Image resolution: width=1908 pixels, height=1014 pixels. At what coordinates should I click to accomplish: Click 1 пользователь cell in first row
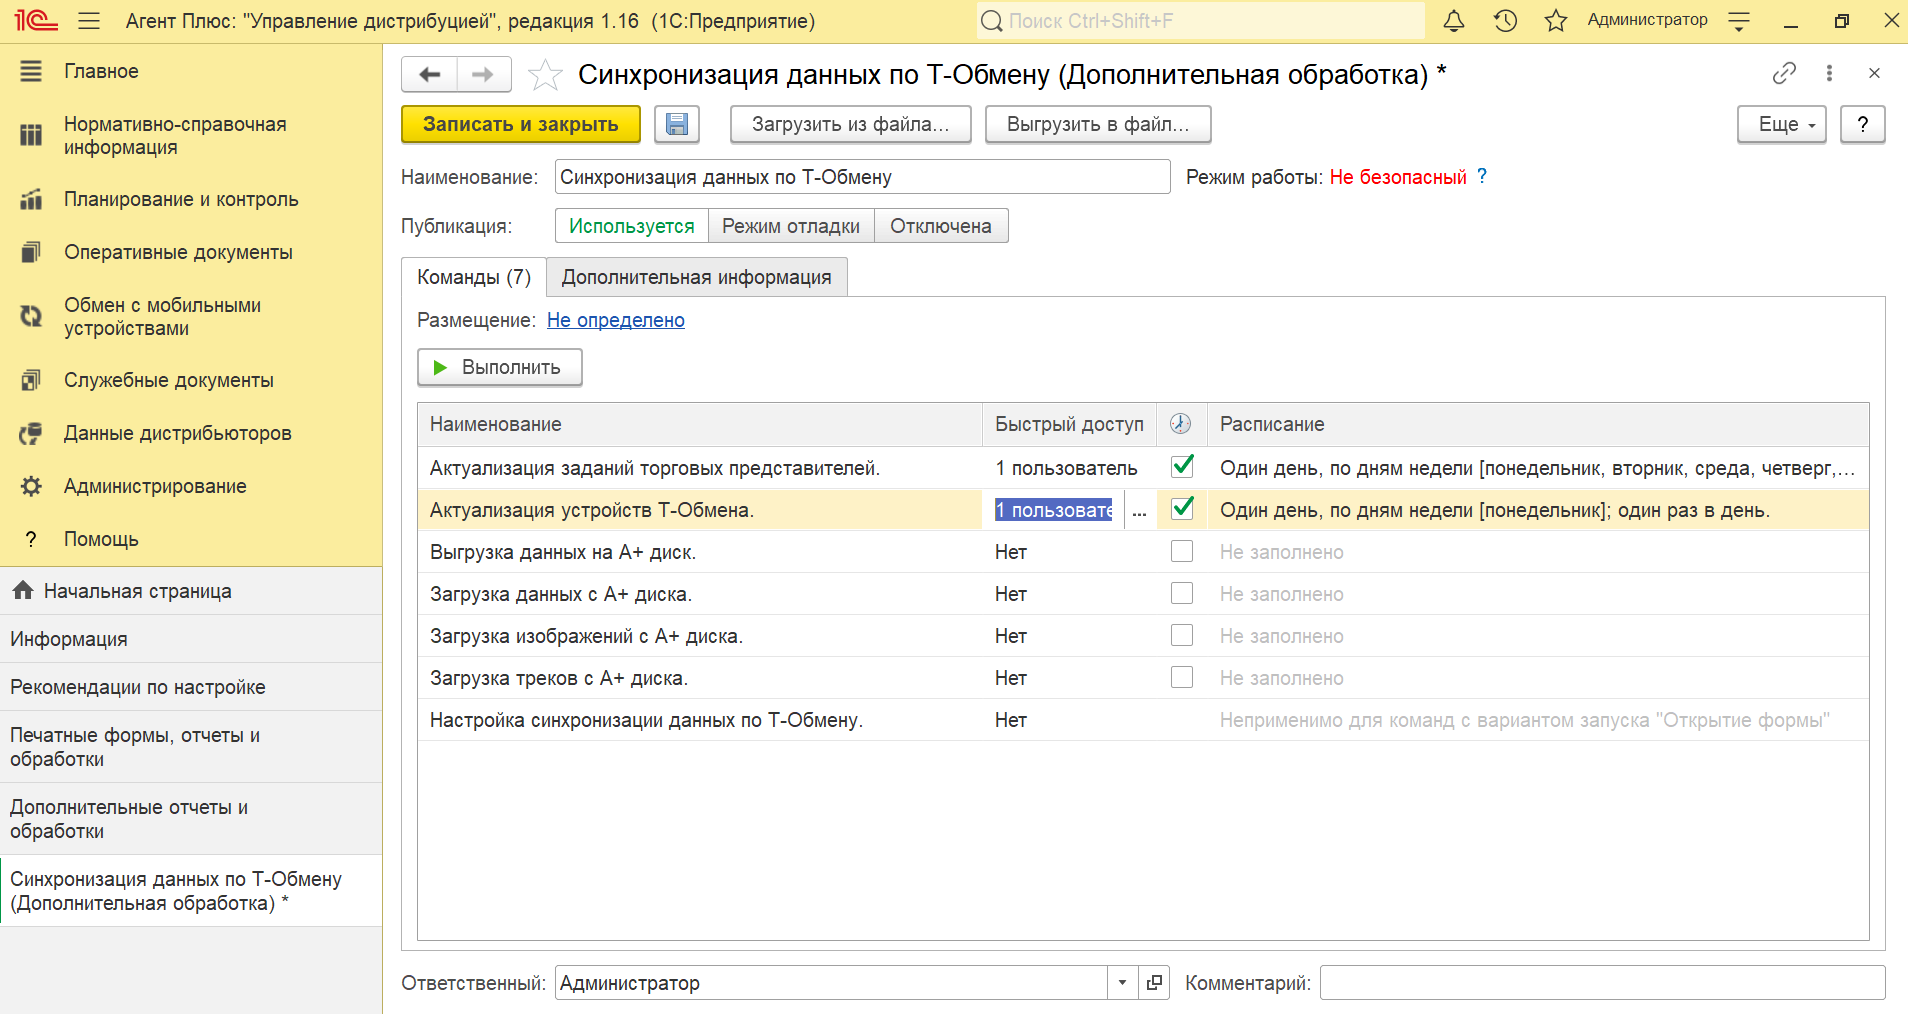pos(1067,468)
